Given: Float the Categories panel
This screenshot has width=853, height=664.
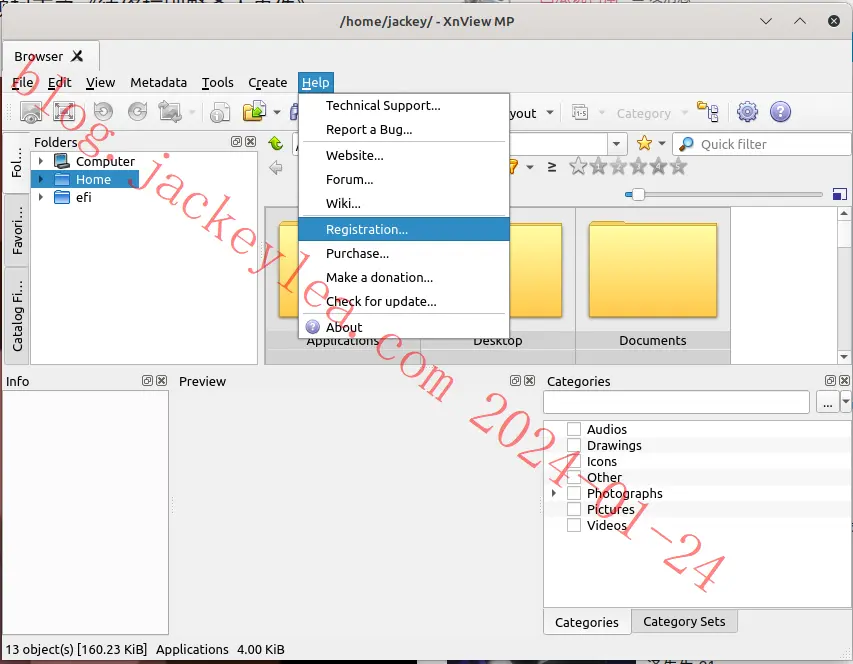Looking at the screenshot, I should 830,381.
